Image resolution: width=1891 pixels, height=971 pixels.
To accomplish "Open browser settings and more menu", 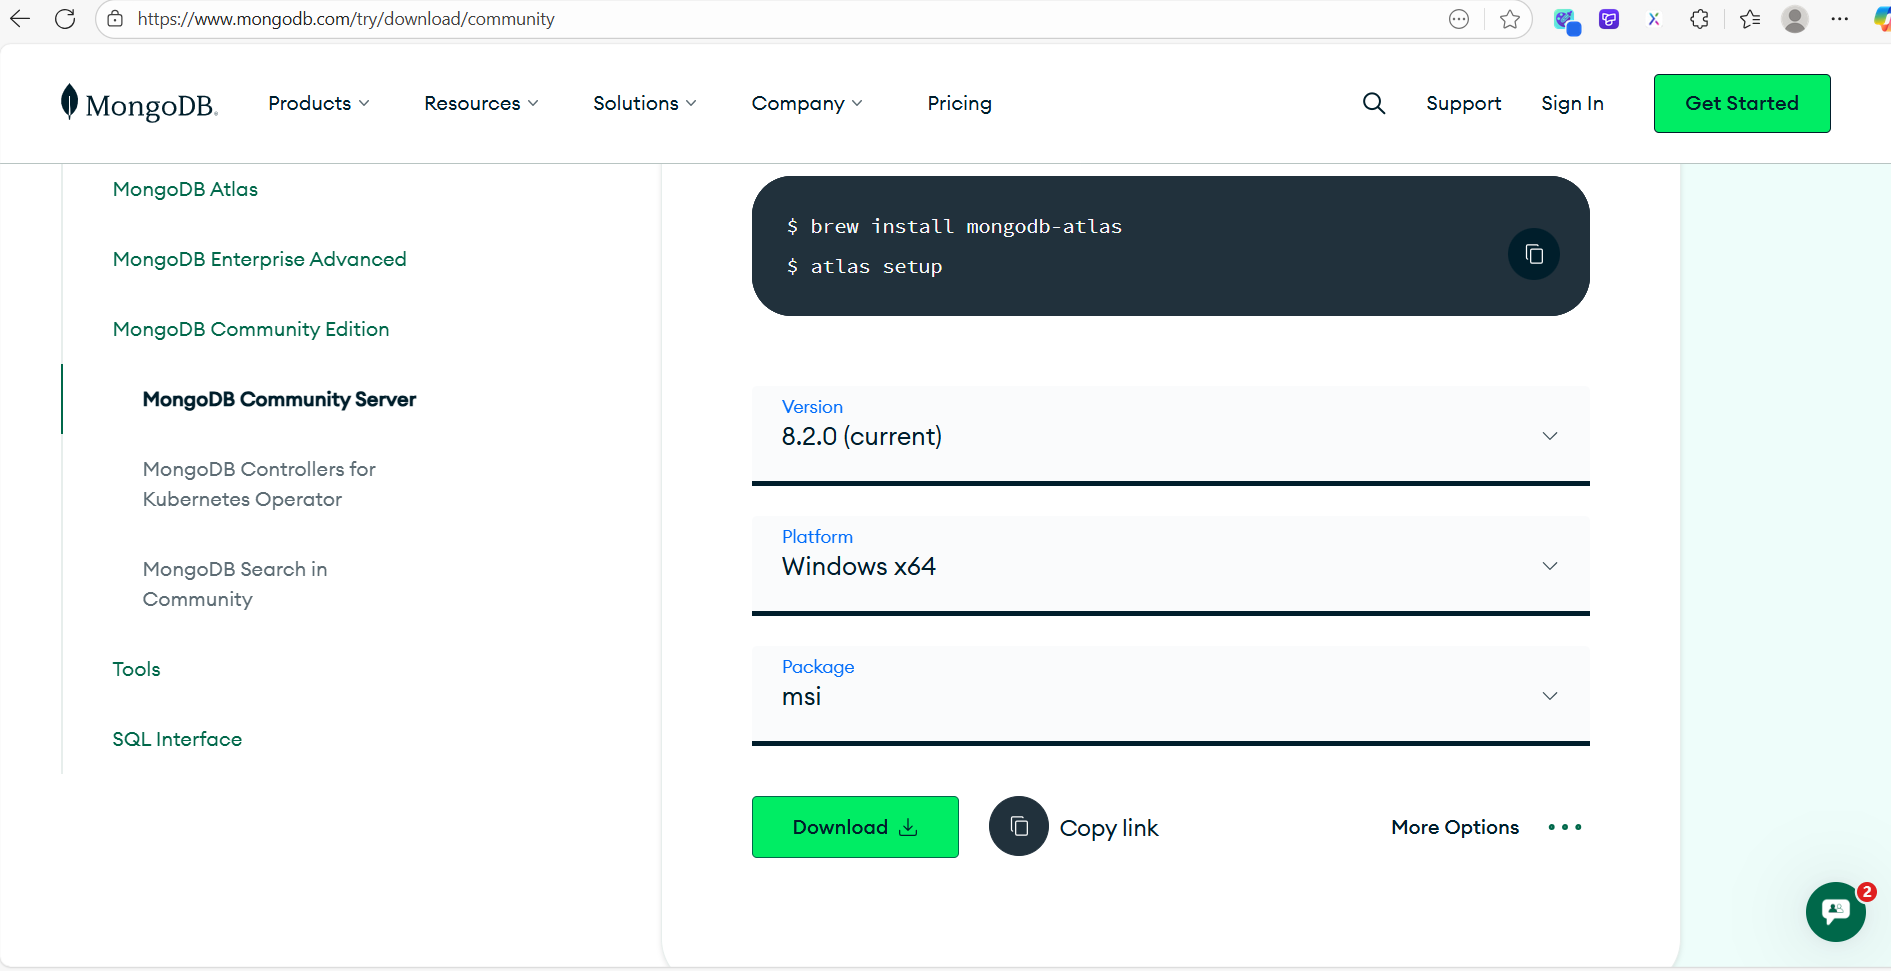I will pyautogui.click(x=1839, y=19).
